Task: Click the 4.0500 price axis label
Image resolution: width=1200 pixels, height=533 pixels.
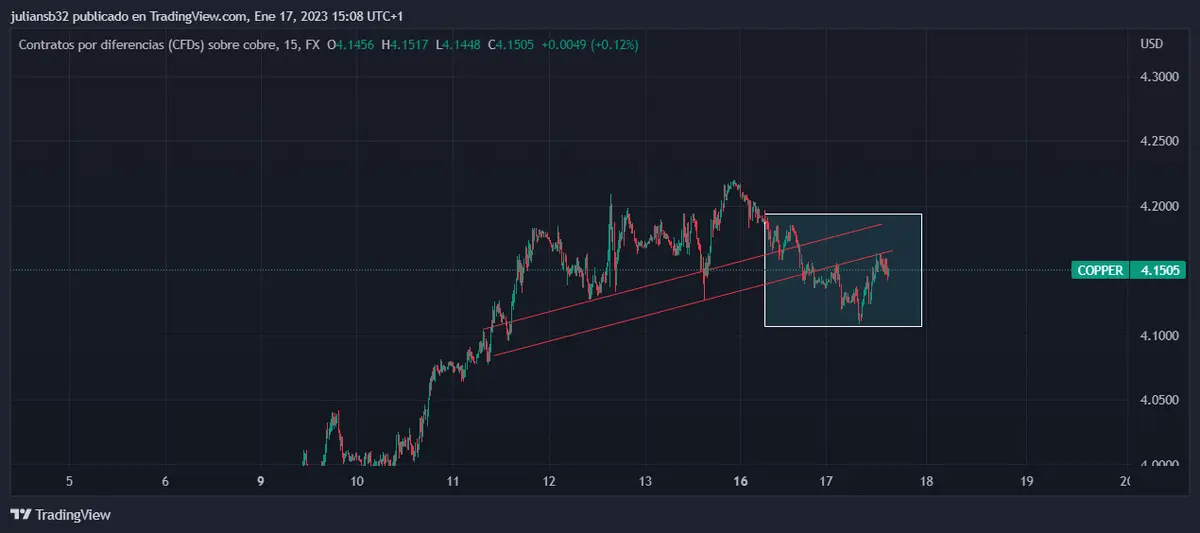Action: click(1158, 400)
